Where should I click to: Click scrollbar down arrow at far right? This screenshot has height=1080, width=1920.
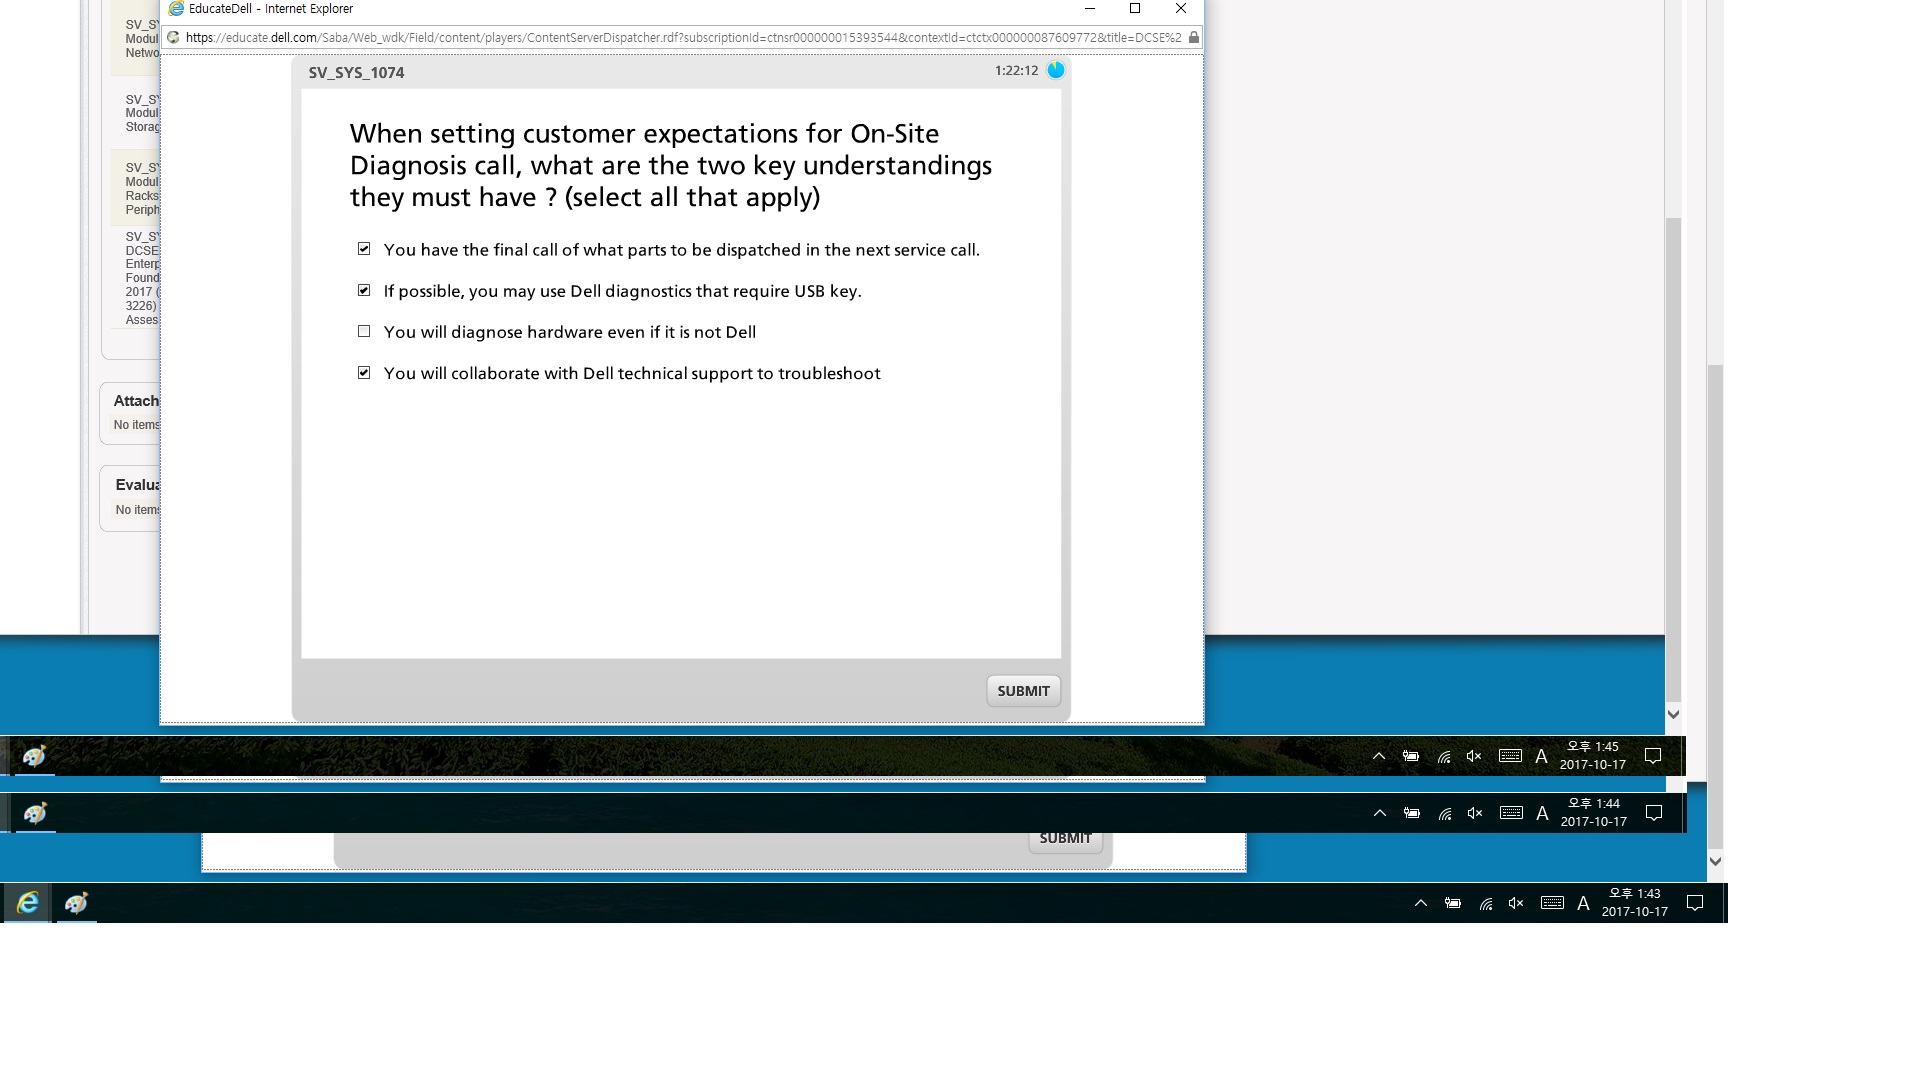point(1715,861)
